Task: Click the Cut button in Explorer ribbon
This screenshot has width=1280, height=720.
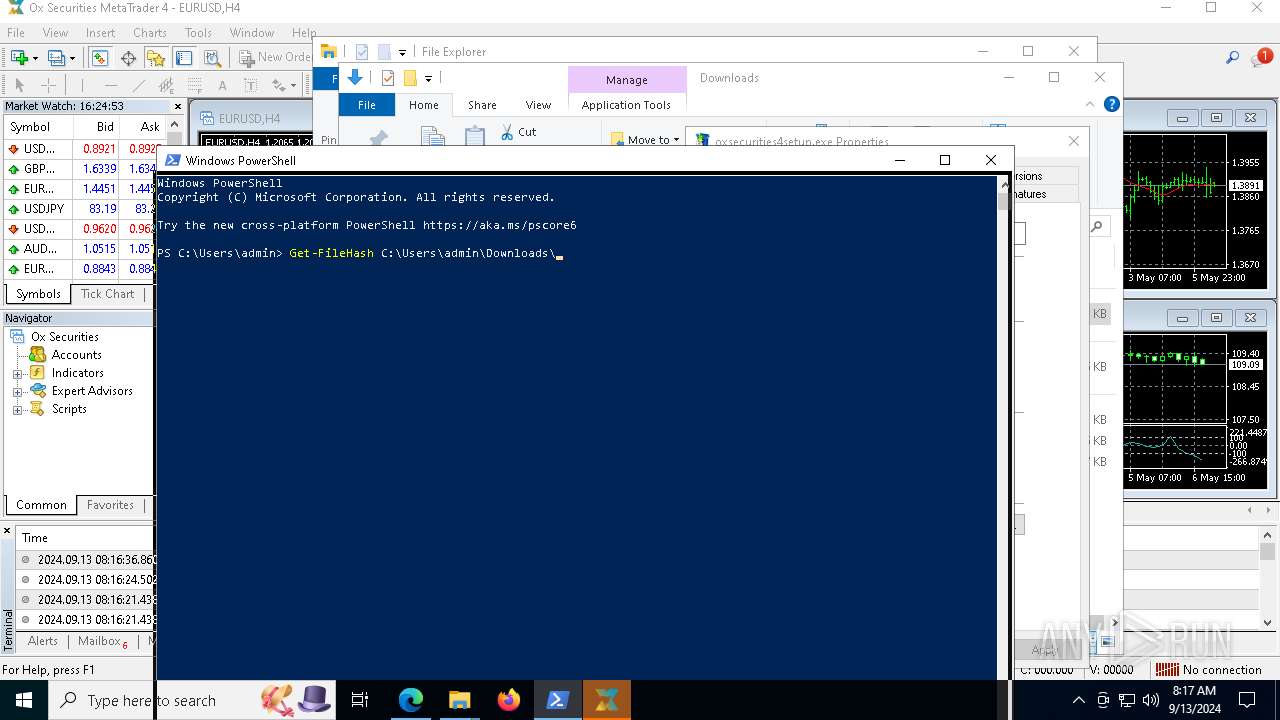Action: coord(519,132)
